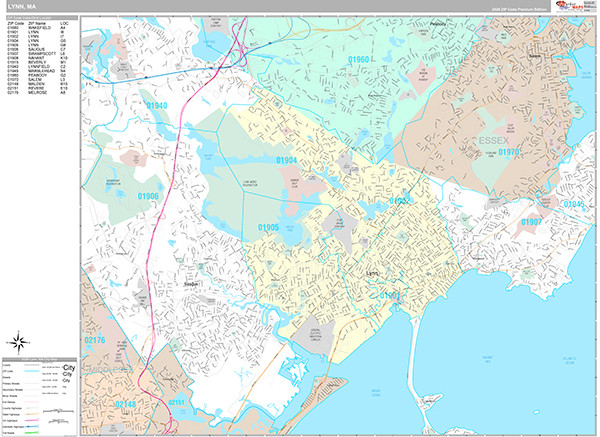Screen dimensions: 600x437
Task: Click the LYNN, MA map title
Action: [21, 7]
